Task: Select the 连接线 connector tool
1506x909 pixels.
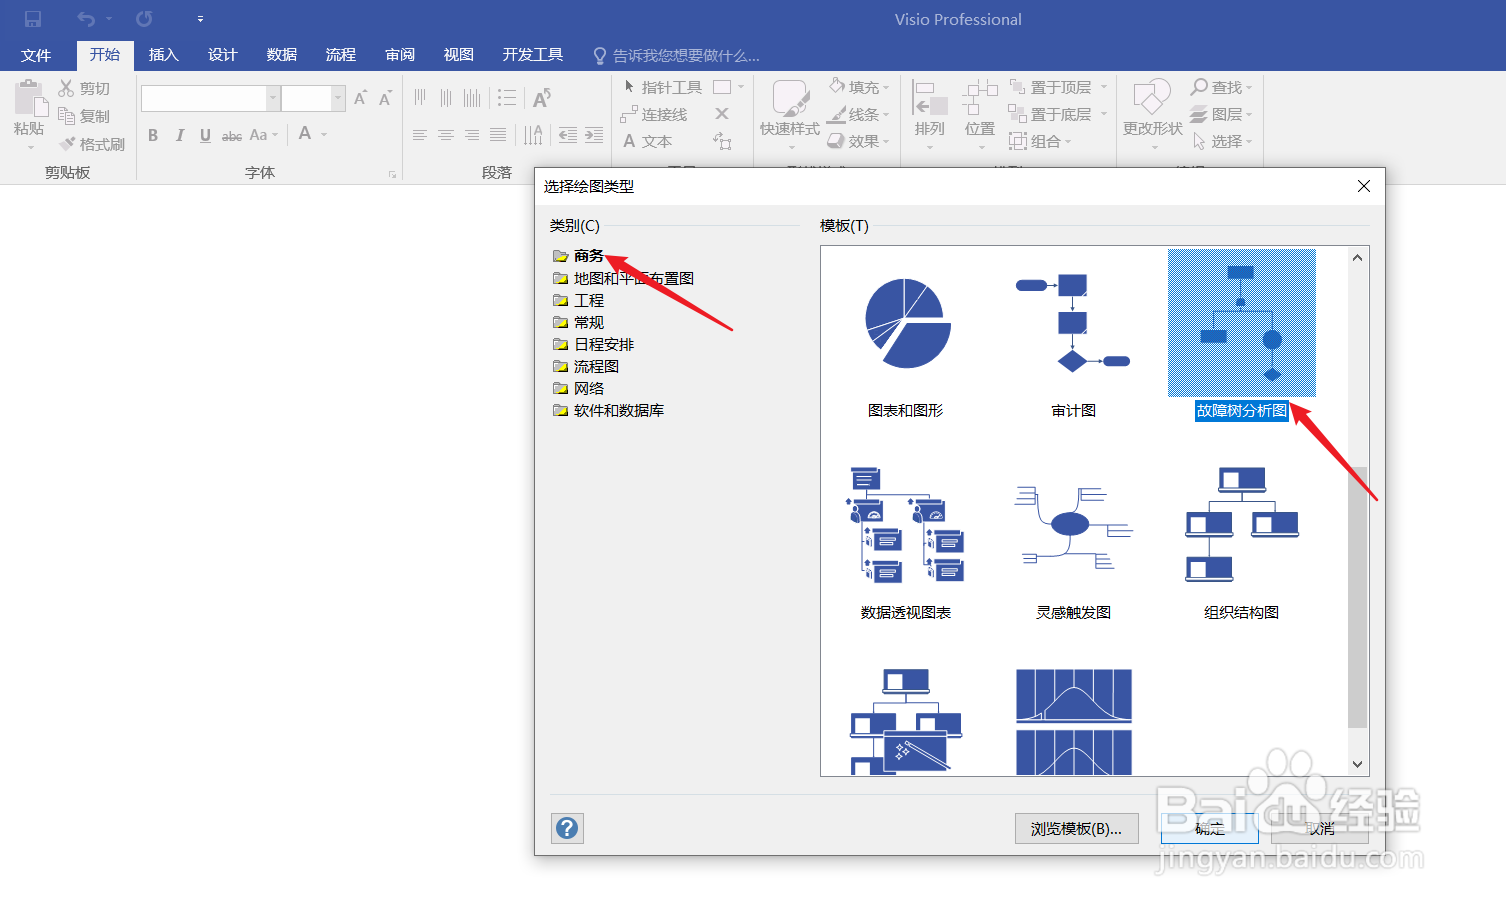Action: 654,114
